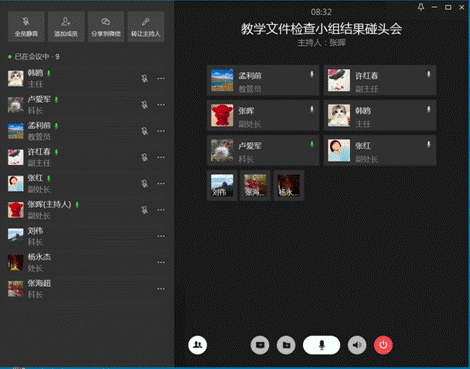The width and height of the screenshot is (470, 369).
Task: Open more options menu for 张海超
Action: 161,289
